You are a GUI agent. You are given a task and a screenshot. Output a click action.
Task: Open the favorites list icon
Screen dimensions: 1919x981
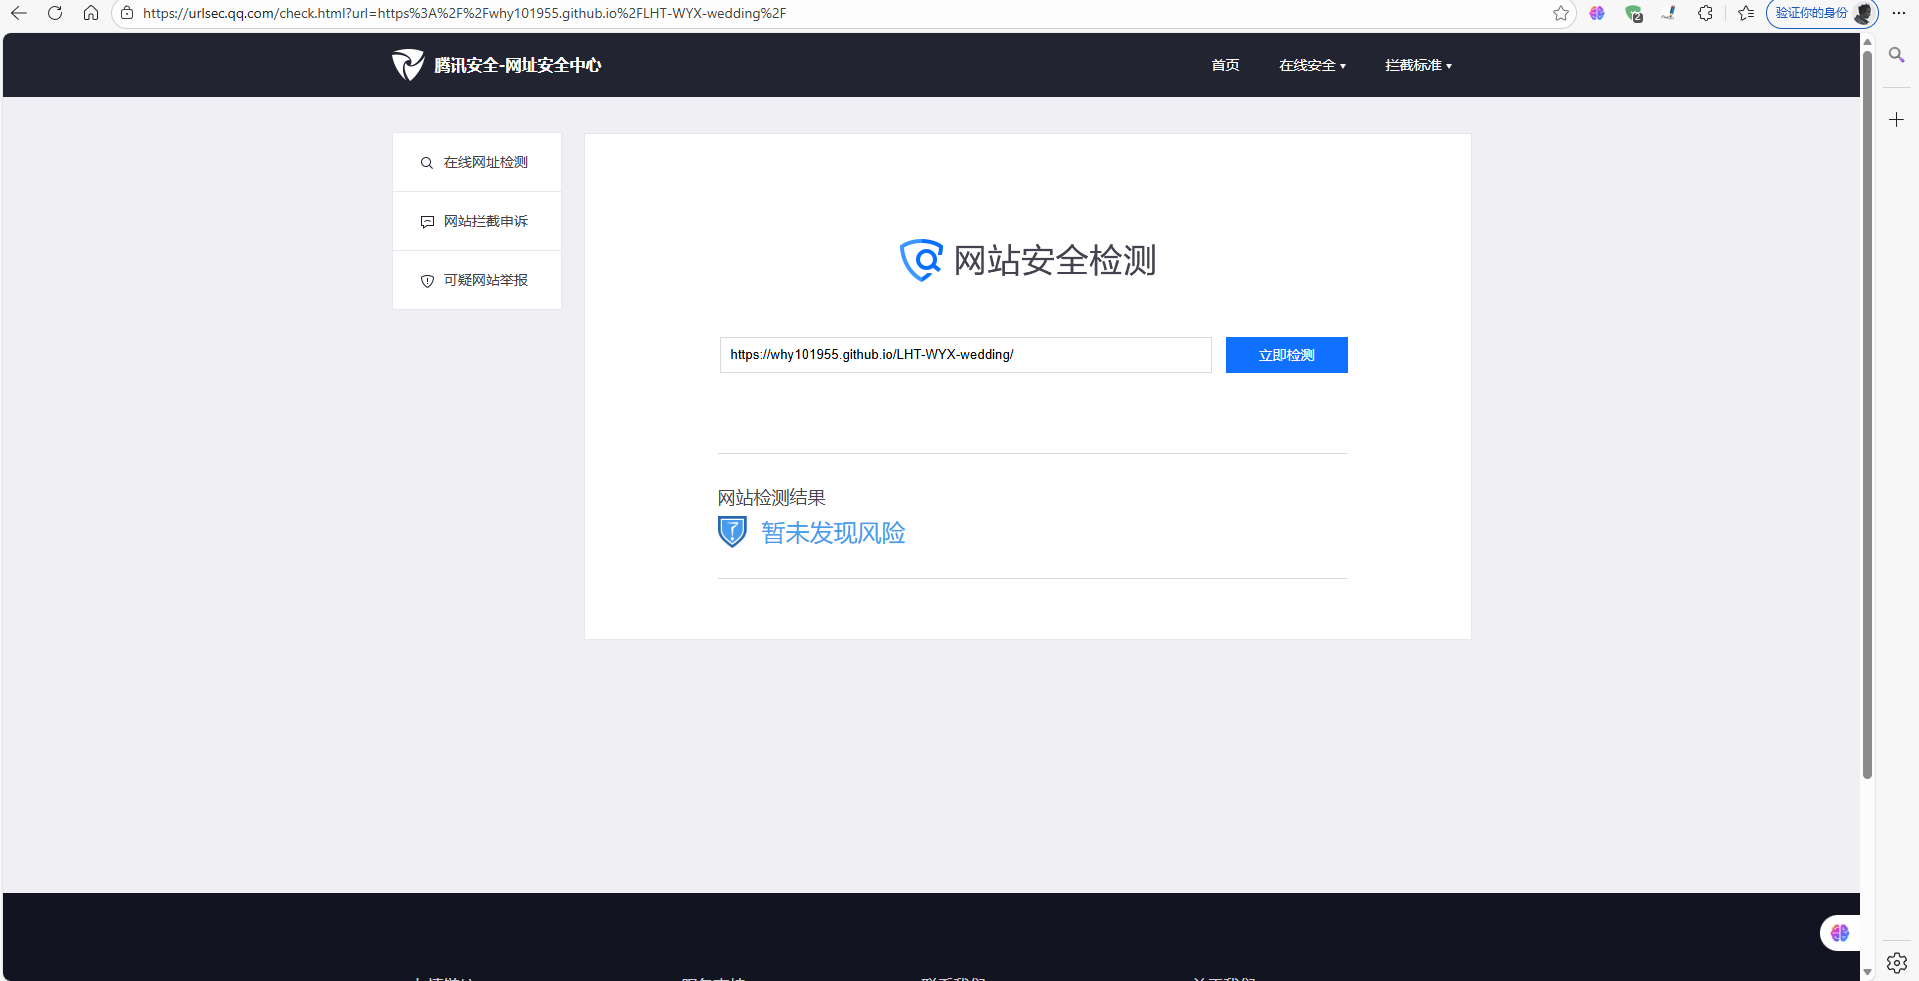tap(1746, 13)
